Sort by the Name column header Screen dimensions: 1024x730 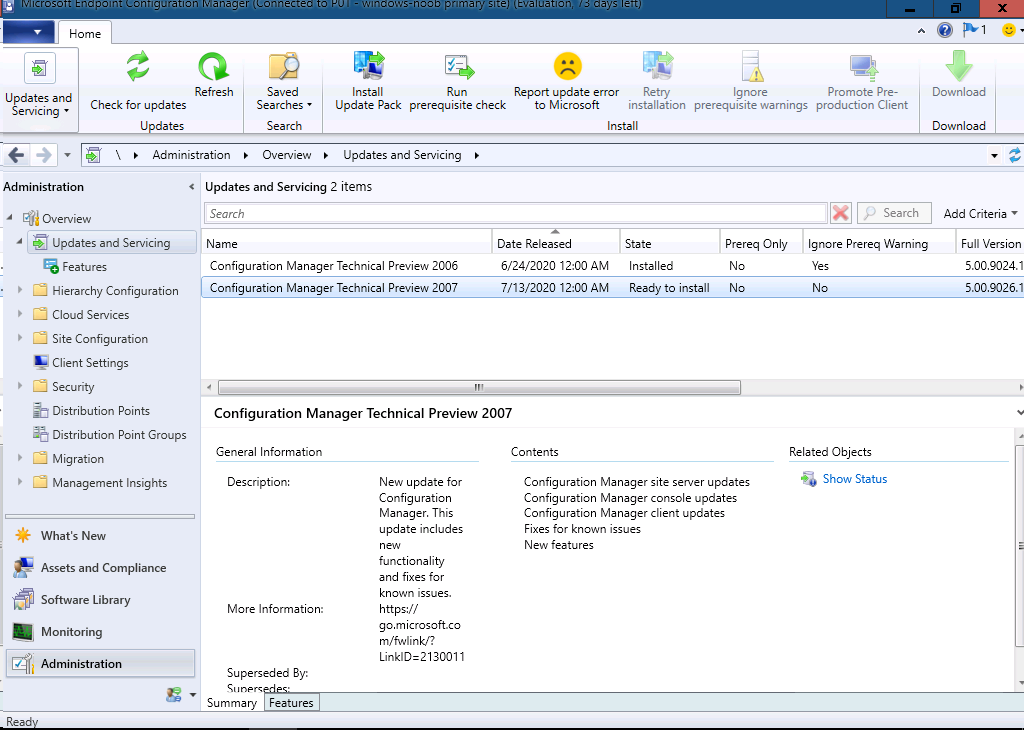[x=346, y=243]
